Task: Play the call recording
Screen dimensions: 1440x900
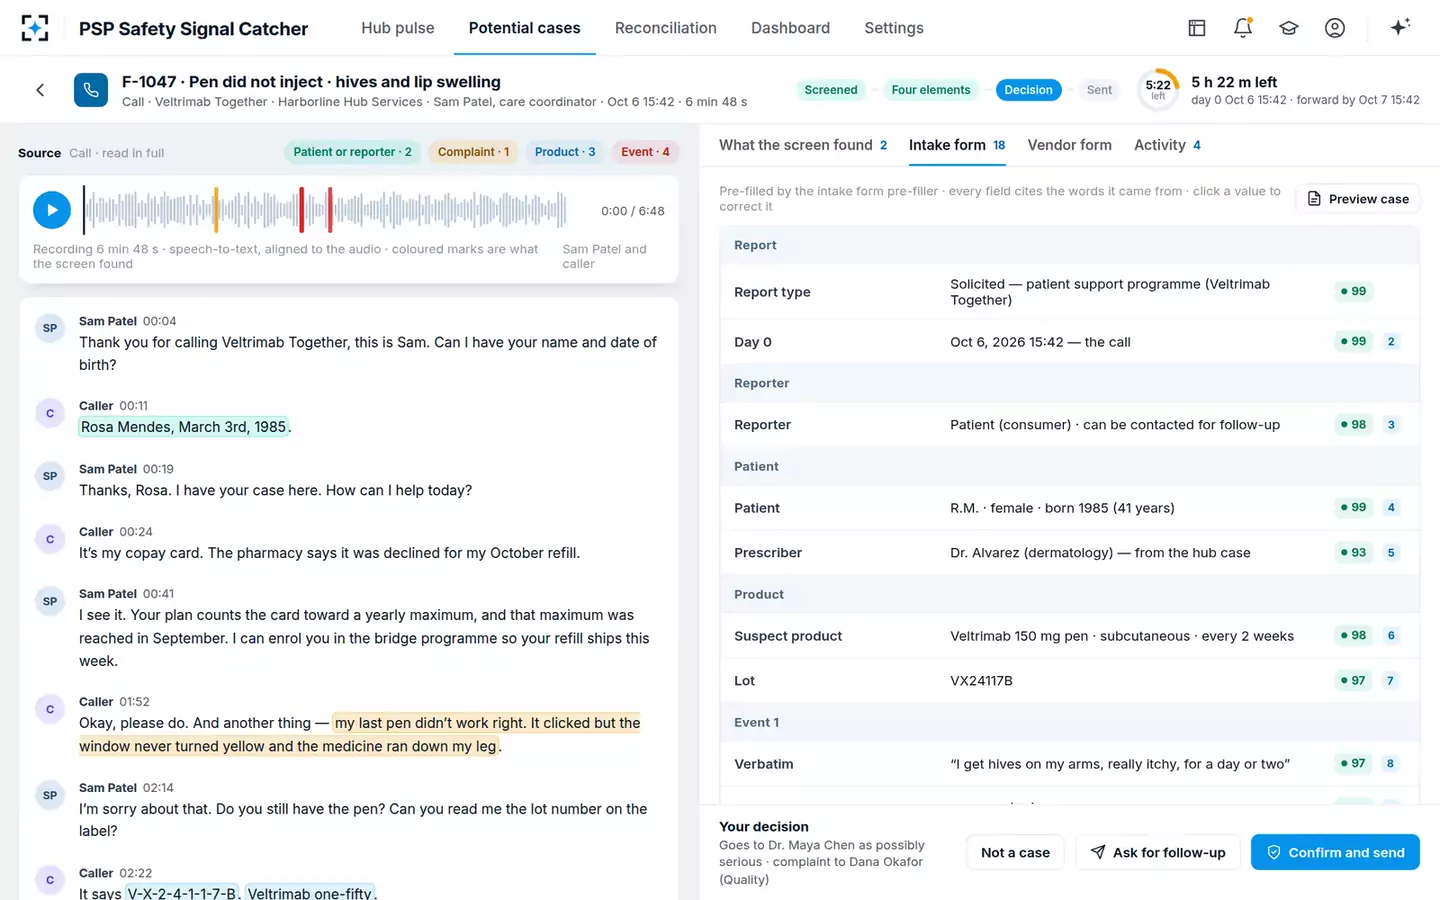Action: click(x=52, y=210)
